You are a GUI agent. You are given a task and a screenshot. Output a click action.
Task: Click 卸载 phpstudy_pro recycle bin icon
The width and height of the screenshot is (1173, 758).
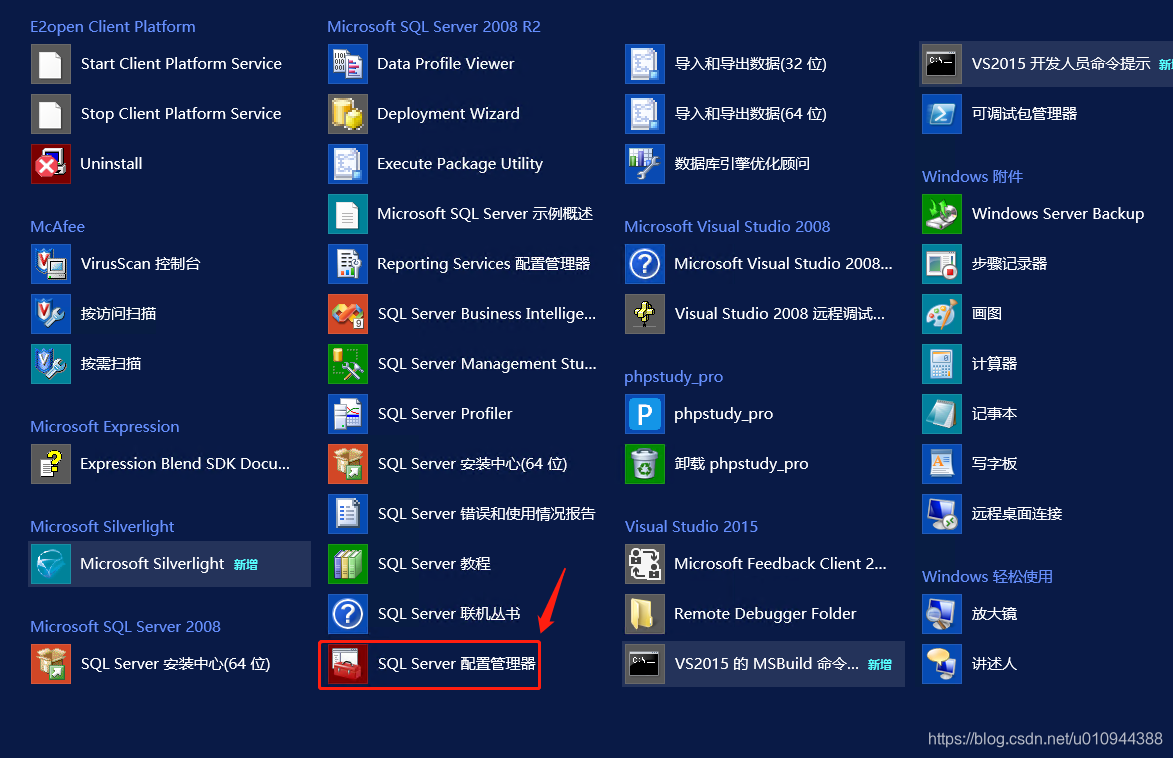click(x=645, y=464)
